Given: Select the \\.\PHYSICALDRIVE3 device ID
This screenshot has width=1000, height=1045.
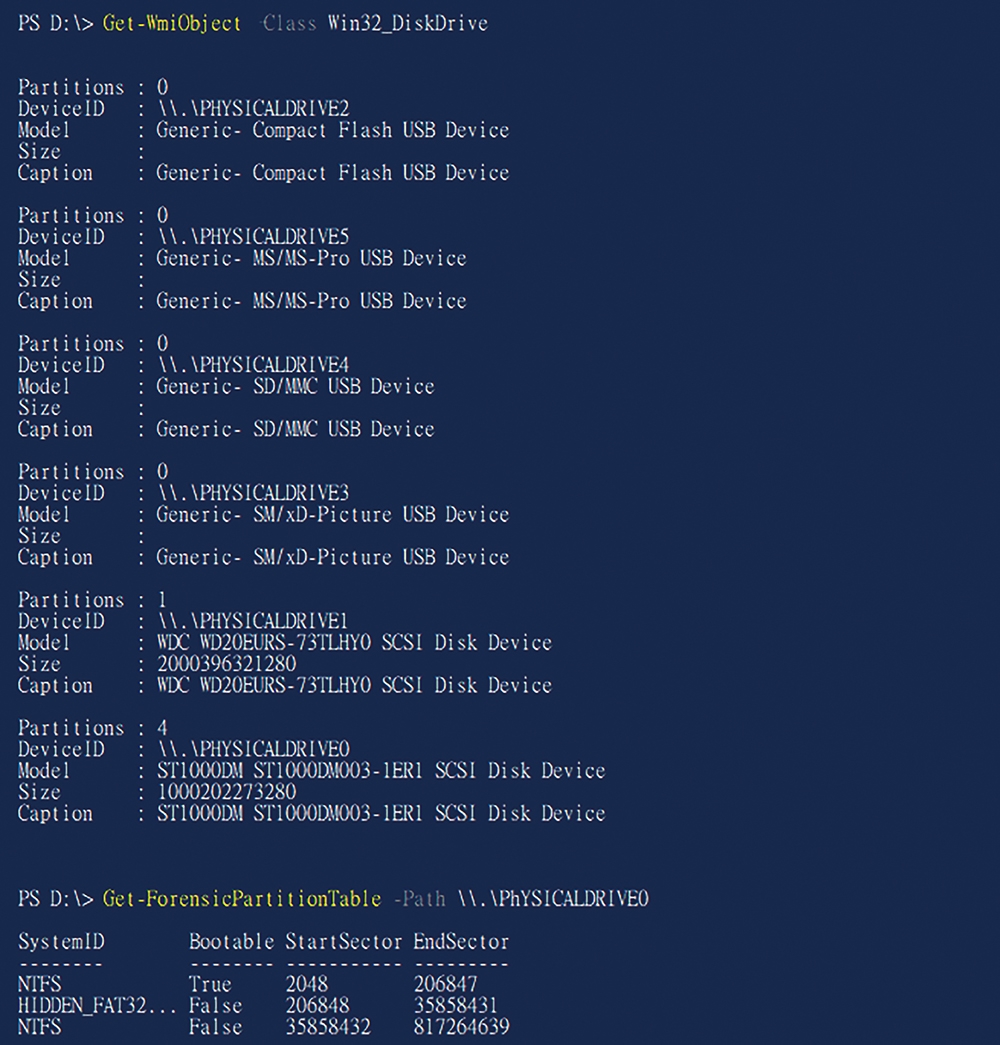Looking at the screenshot, I should 253,492.
